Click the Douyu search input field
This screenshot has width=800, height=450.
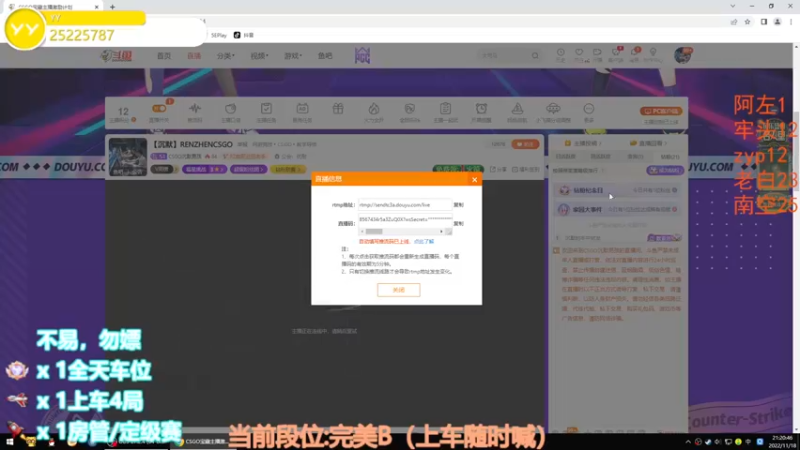click(x=504, y=55)
